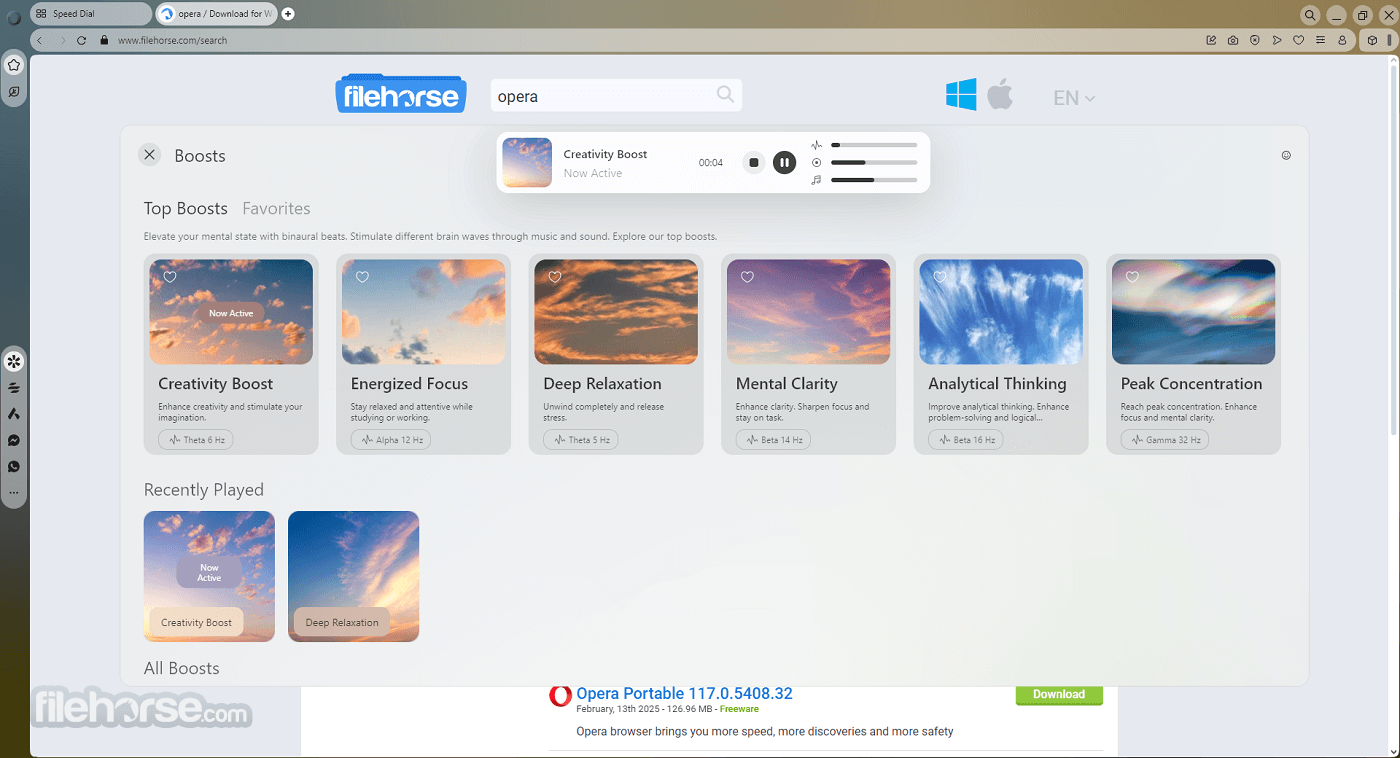Open the Aria AI sidebar icon
Screen dimensions: 1400x758
tap(14, 414)
